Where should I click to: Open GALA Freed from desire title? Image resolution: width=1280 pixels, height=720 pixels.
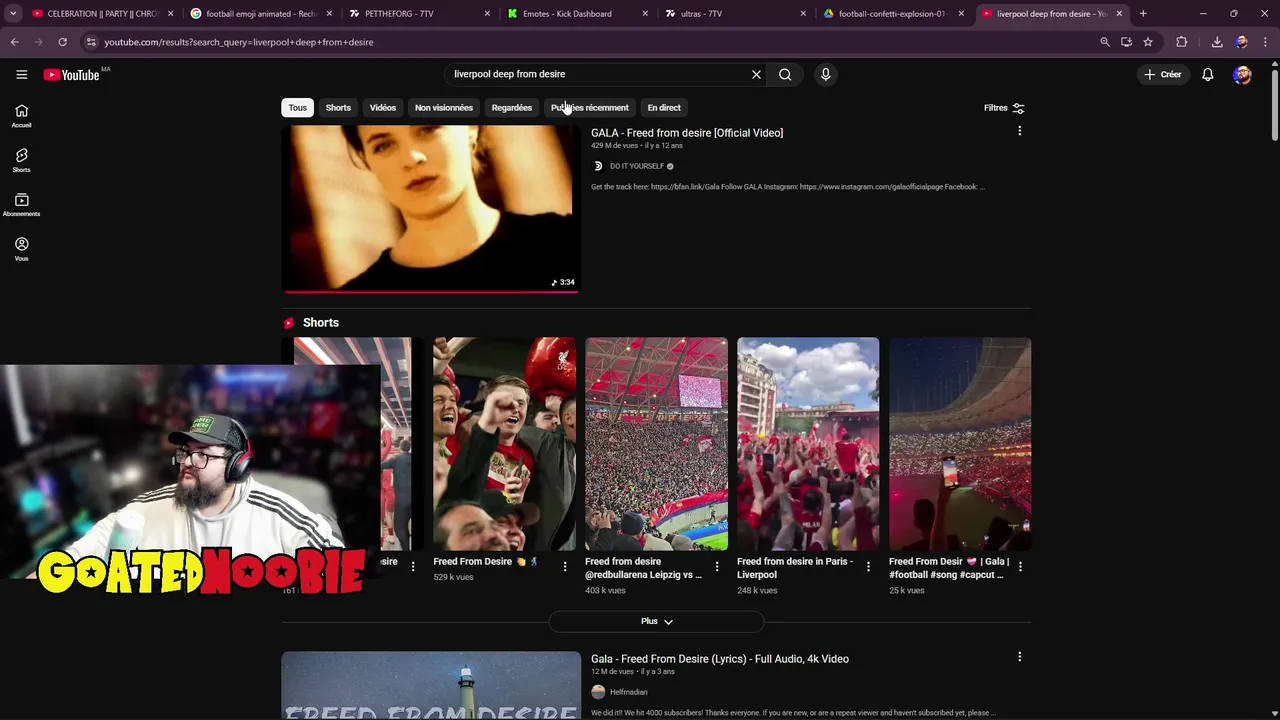[x=687, y=133]
